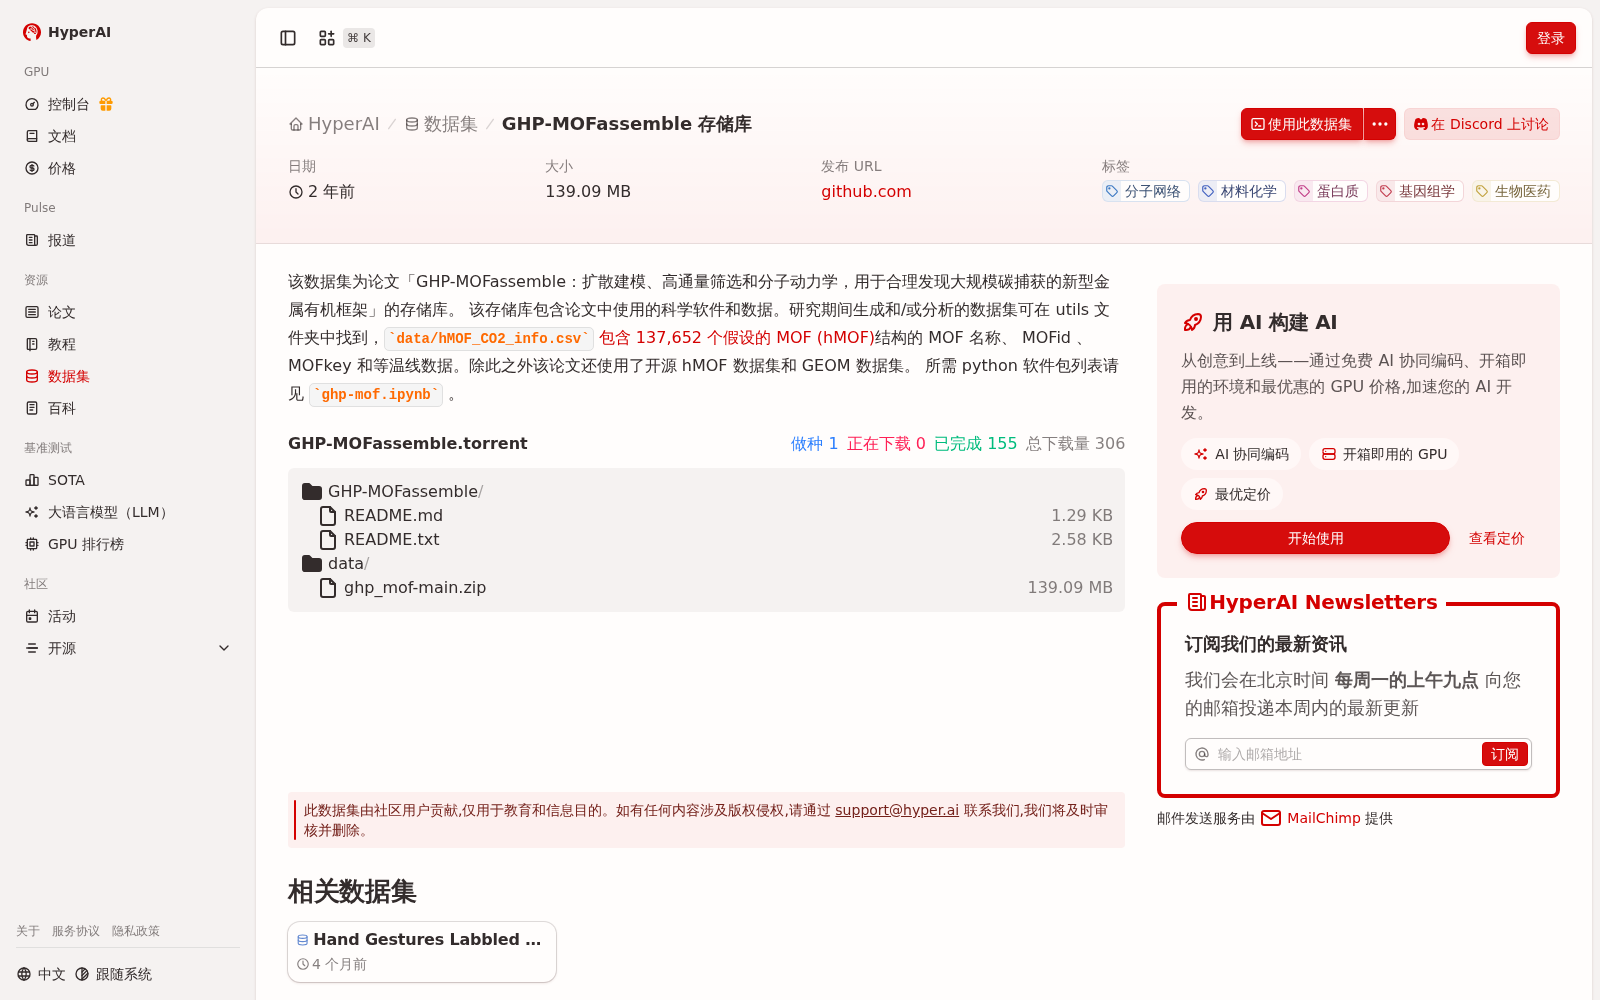
Task: Click GHP-MOFassemble.torrent title
Action: coord(408,443)
